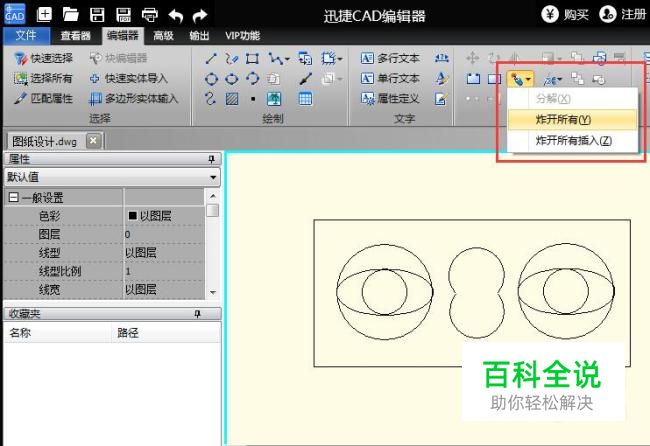650x446 pixels.
Task: Toggle the pin on the 属性 panel
Action: pyautogui.click(x=212, y=159)
